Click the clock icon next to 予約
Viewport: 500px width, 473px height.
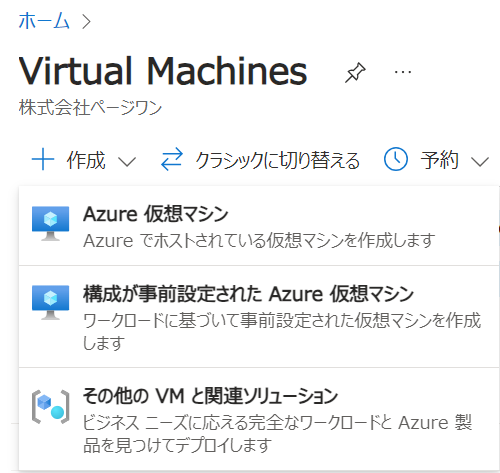396,159
